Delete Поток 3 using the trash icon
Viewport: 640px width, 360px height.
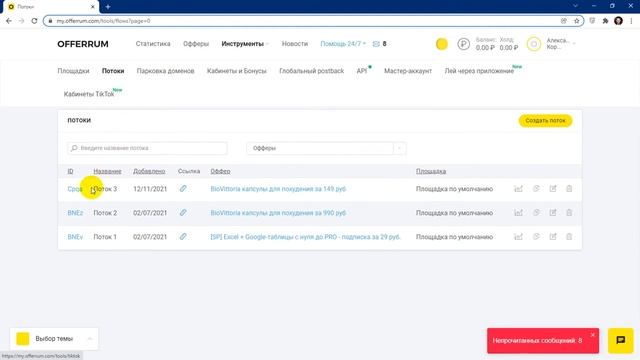coord(569,189)
